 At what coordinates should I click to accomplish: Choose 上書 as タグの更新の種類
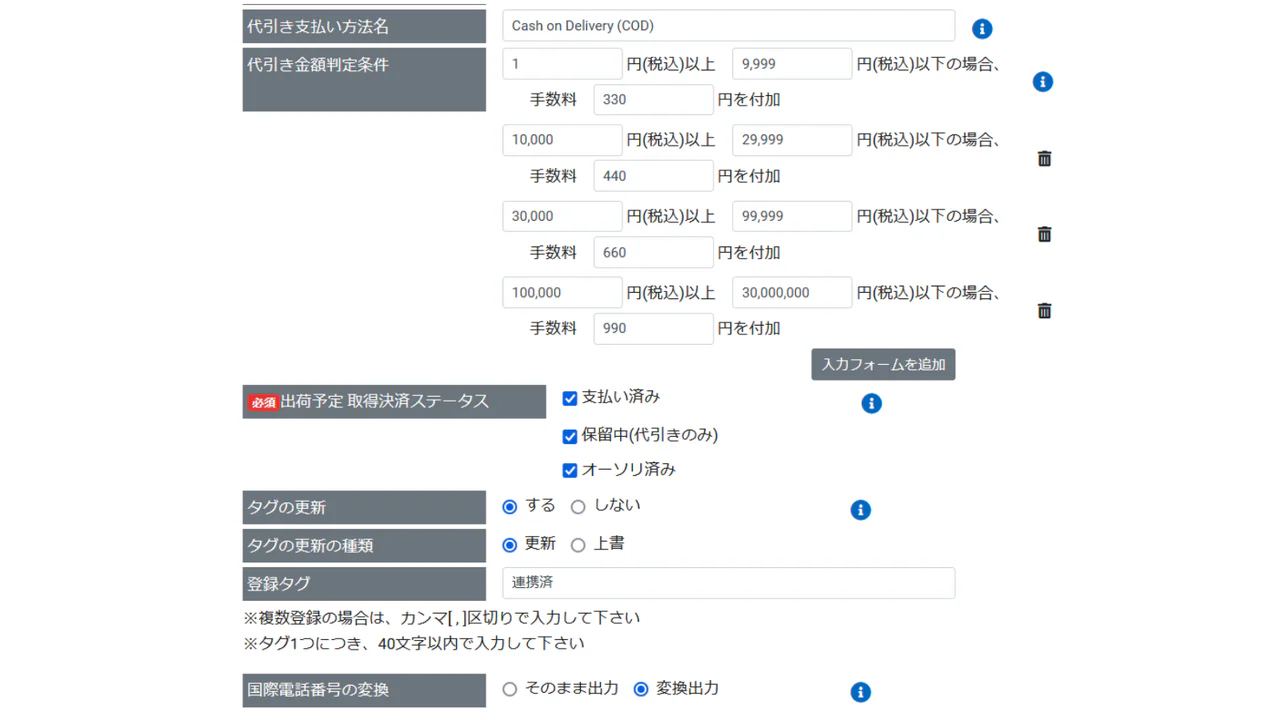578,545
